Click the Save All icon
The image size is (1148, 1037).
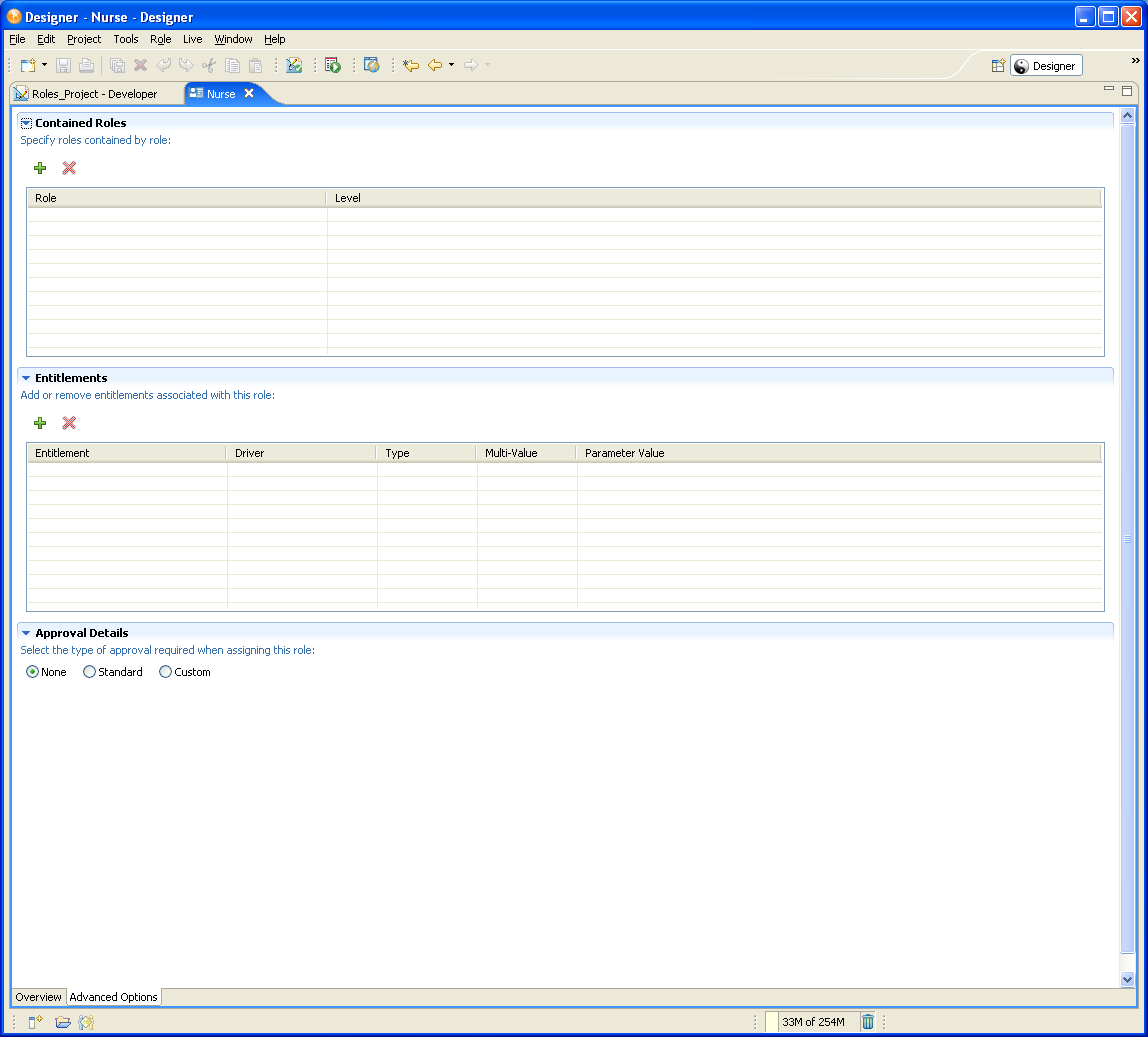pyautogui.click(x=117, y=65)
